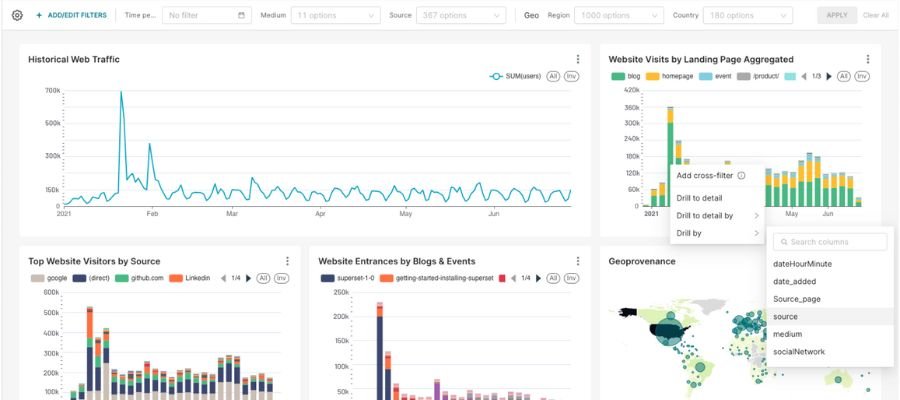Toggle /product/ legend item
The height and width of the screenshot is (400, 900).
(x=758, y=76)
